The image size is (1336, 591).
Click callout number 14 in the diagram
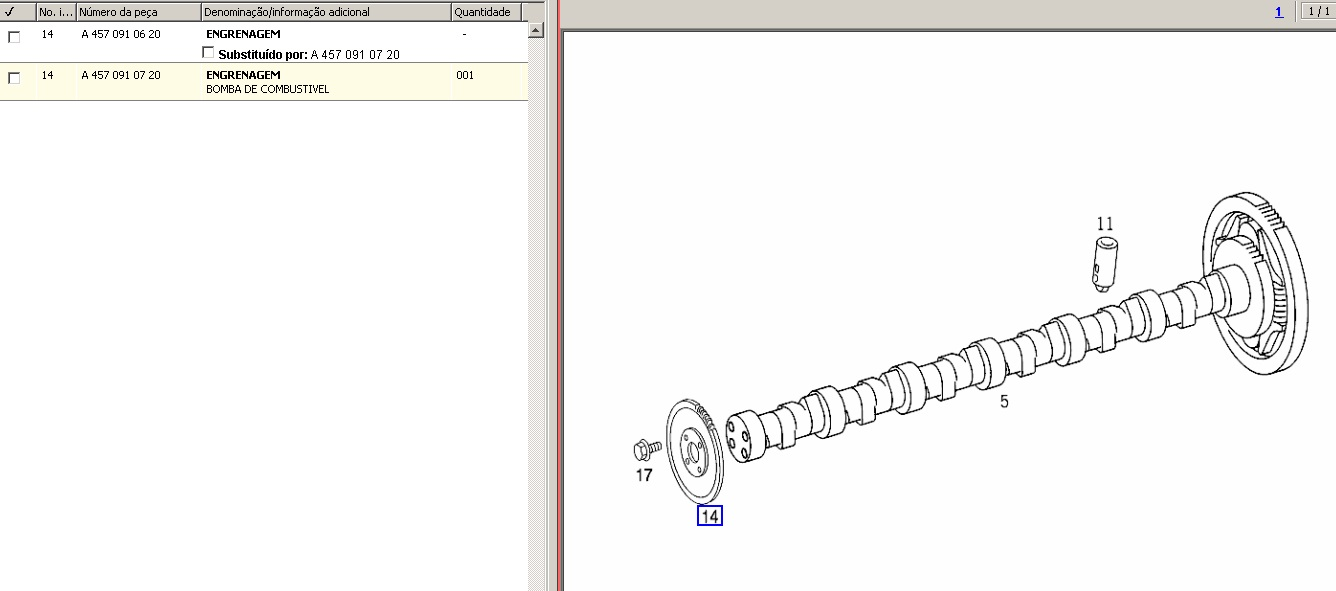pyautogui.click(x=709, y=516)
